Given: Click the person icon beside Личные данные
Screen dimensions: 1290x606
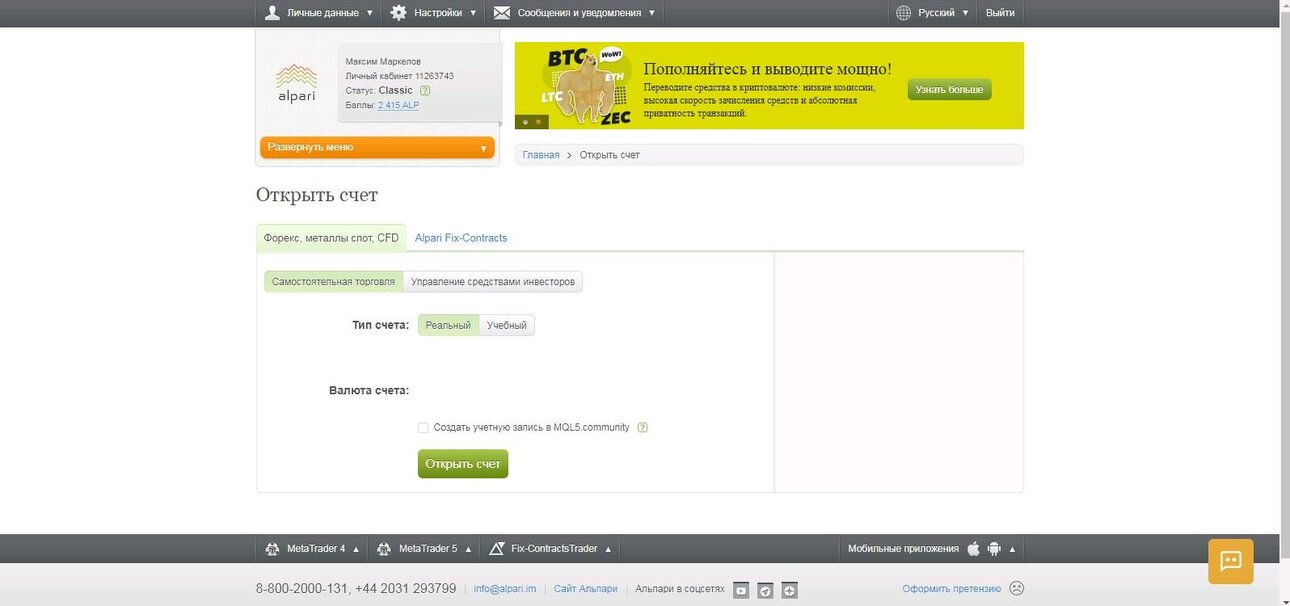Looking at the screenshot, I should [x=272, y=13].
